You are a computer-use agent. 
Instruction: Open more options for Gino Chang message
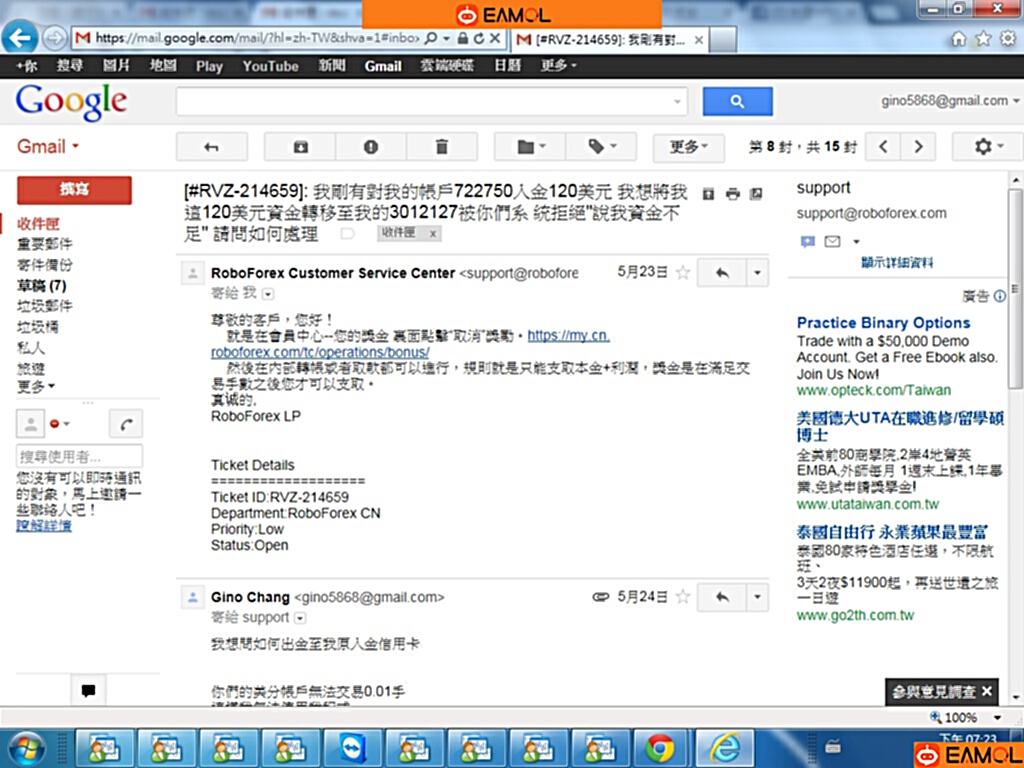click(758, 597)
